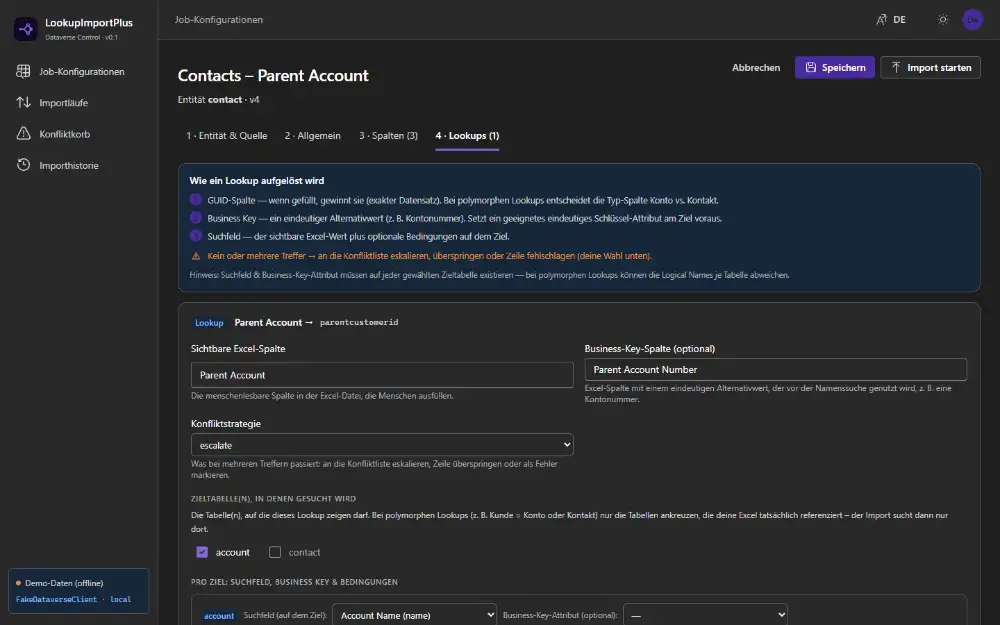Switch to the 1 · Entität & Quelle tab

click(226, 136)
